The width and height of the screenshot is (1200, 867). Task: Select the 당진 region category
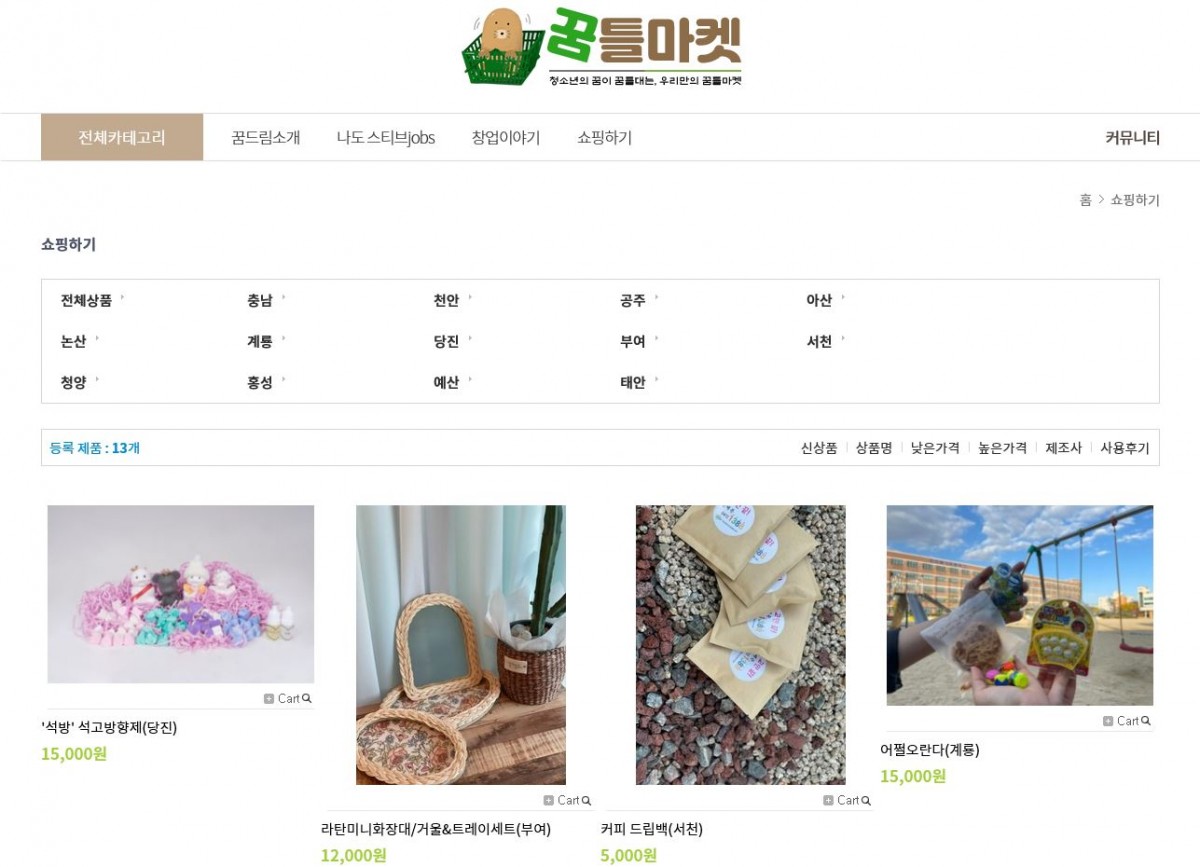coord(446,341)
